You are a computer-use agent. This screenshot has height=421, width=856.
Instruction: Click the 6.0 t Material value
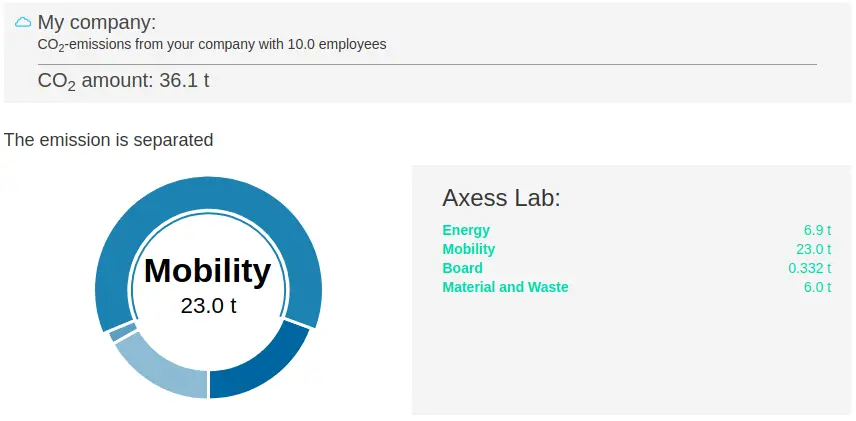click(817, 287)
